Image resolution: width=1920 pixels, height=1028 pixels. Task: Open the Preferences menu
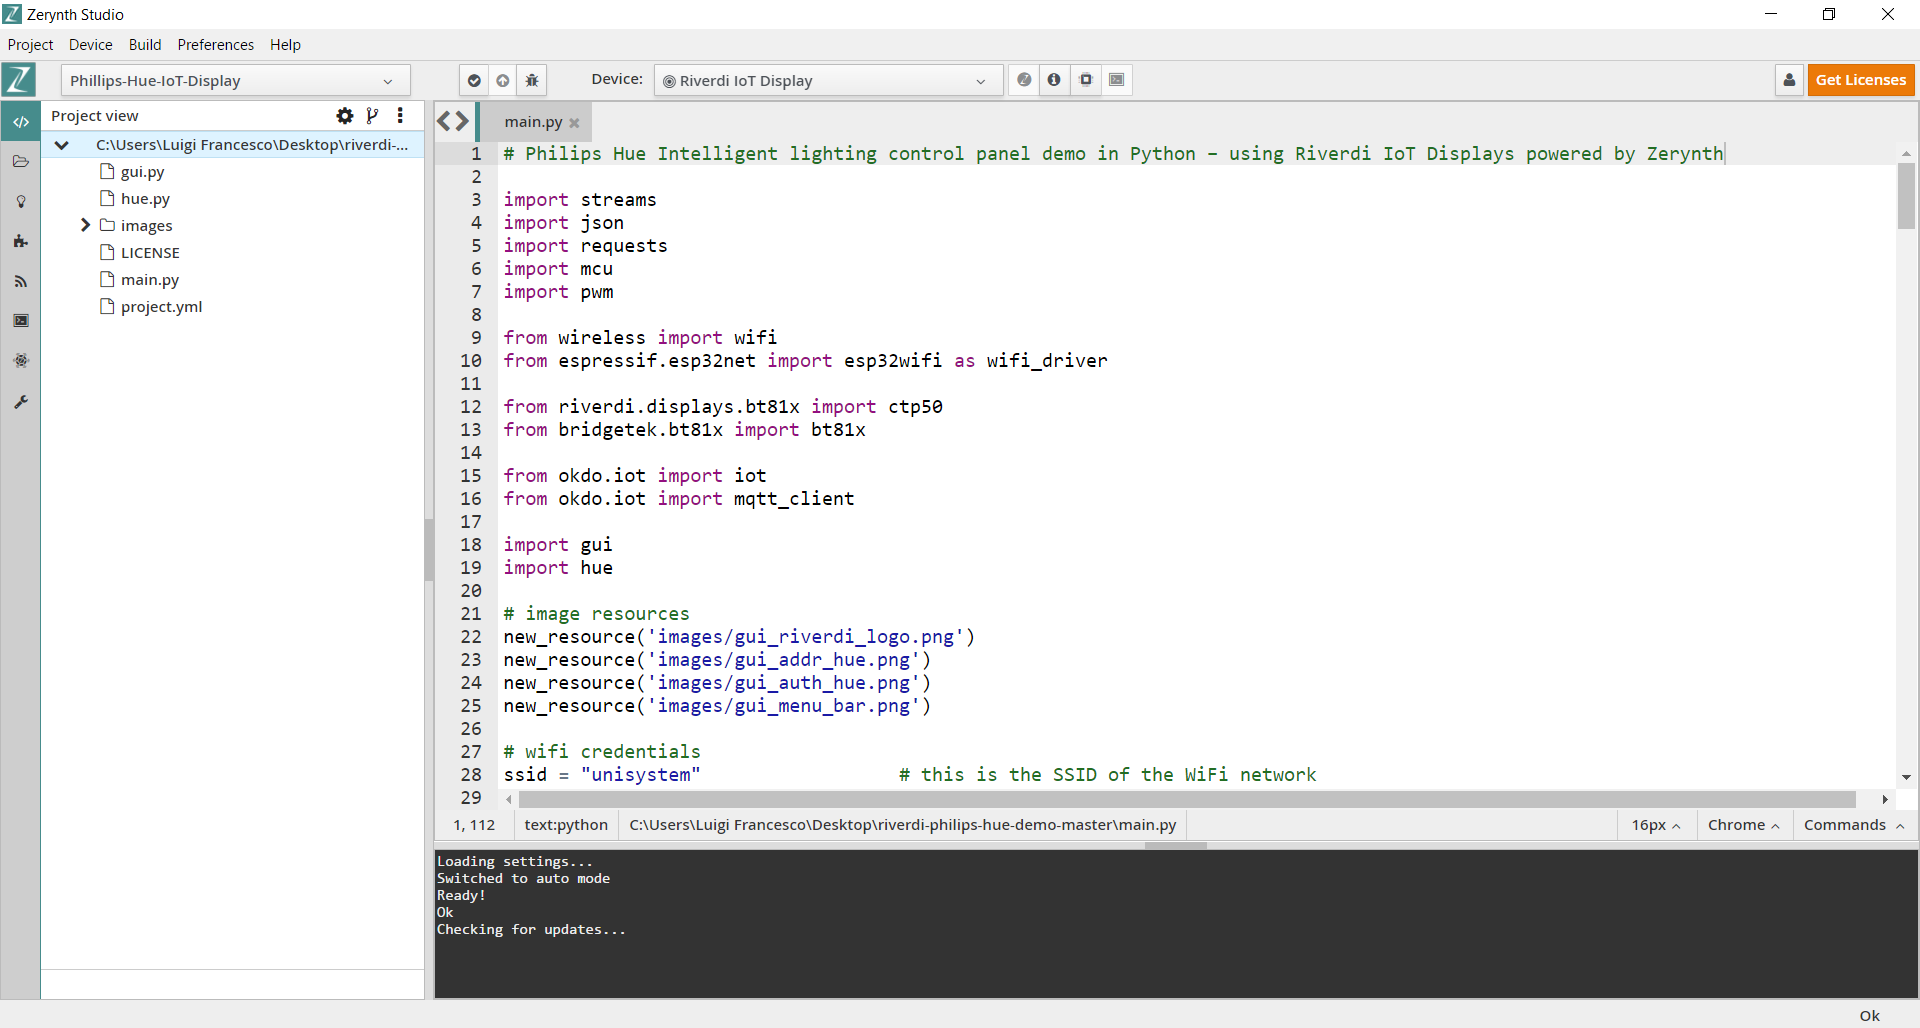[216, 45]
